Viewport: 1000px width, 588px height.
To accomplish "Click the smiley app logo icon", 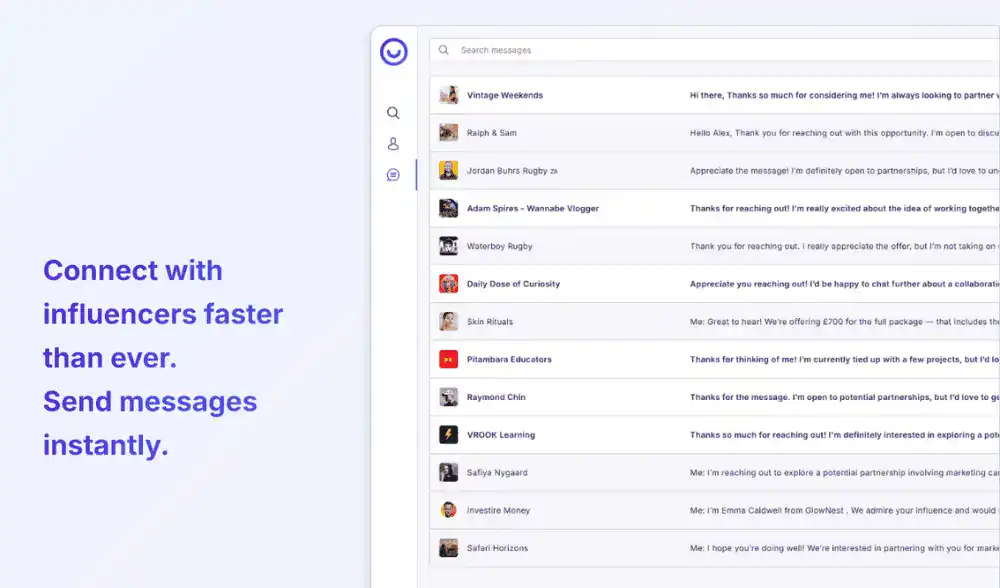I will point(393,52).
